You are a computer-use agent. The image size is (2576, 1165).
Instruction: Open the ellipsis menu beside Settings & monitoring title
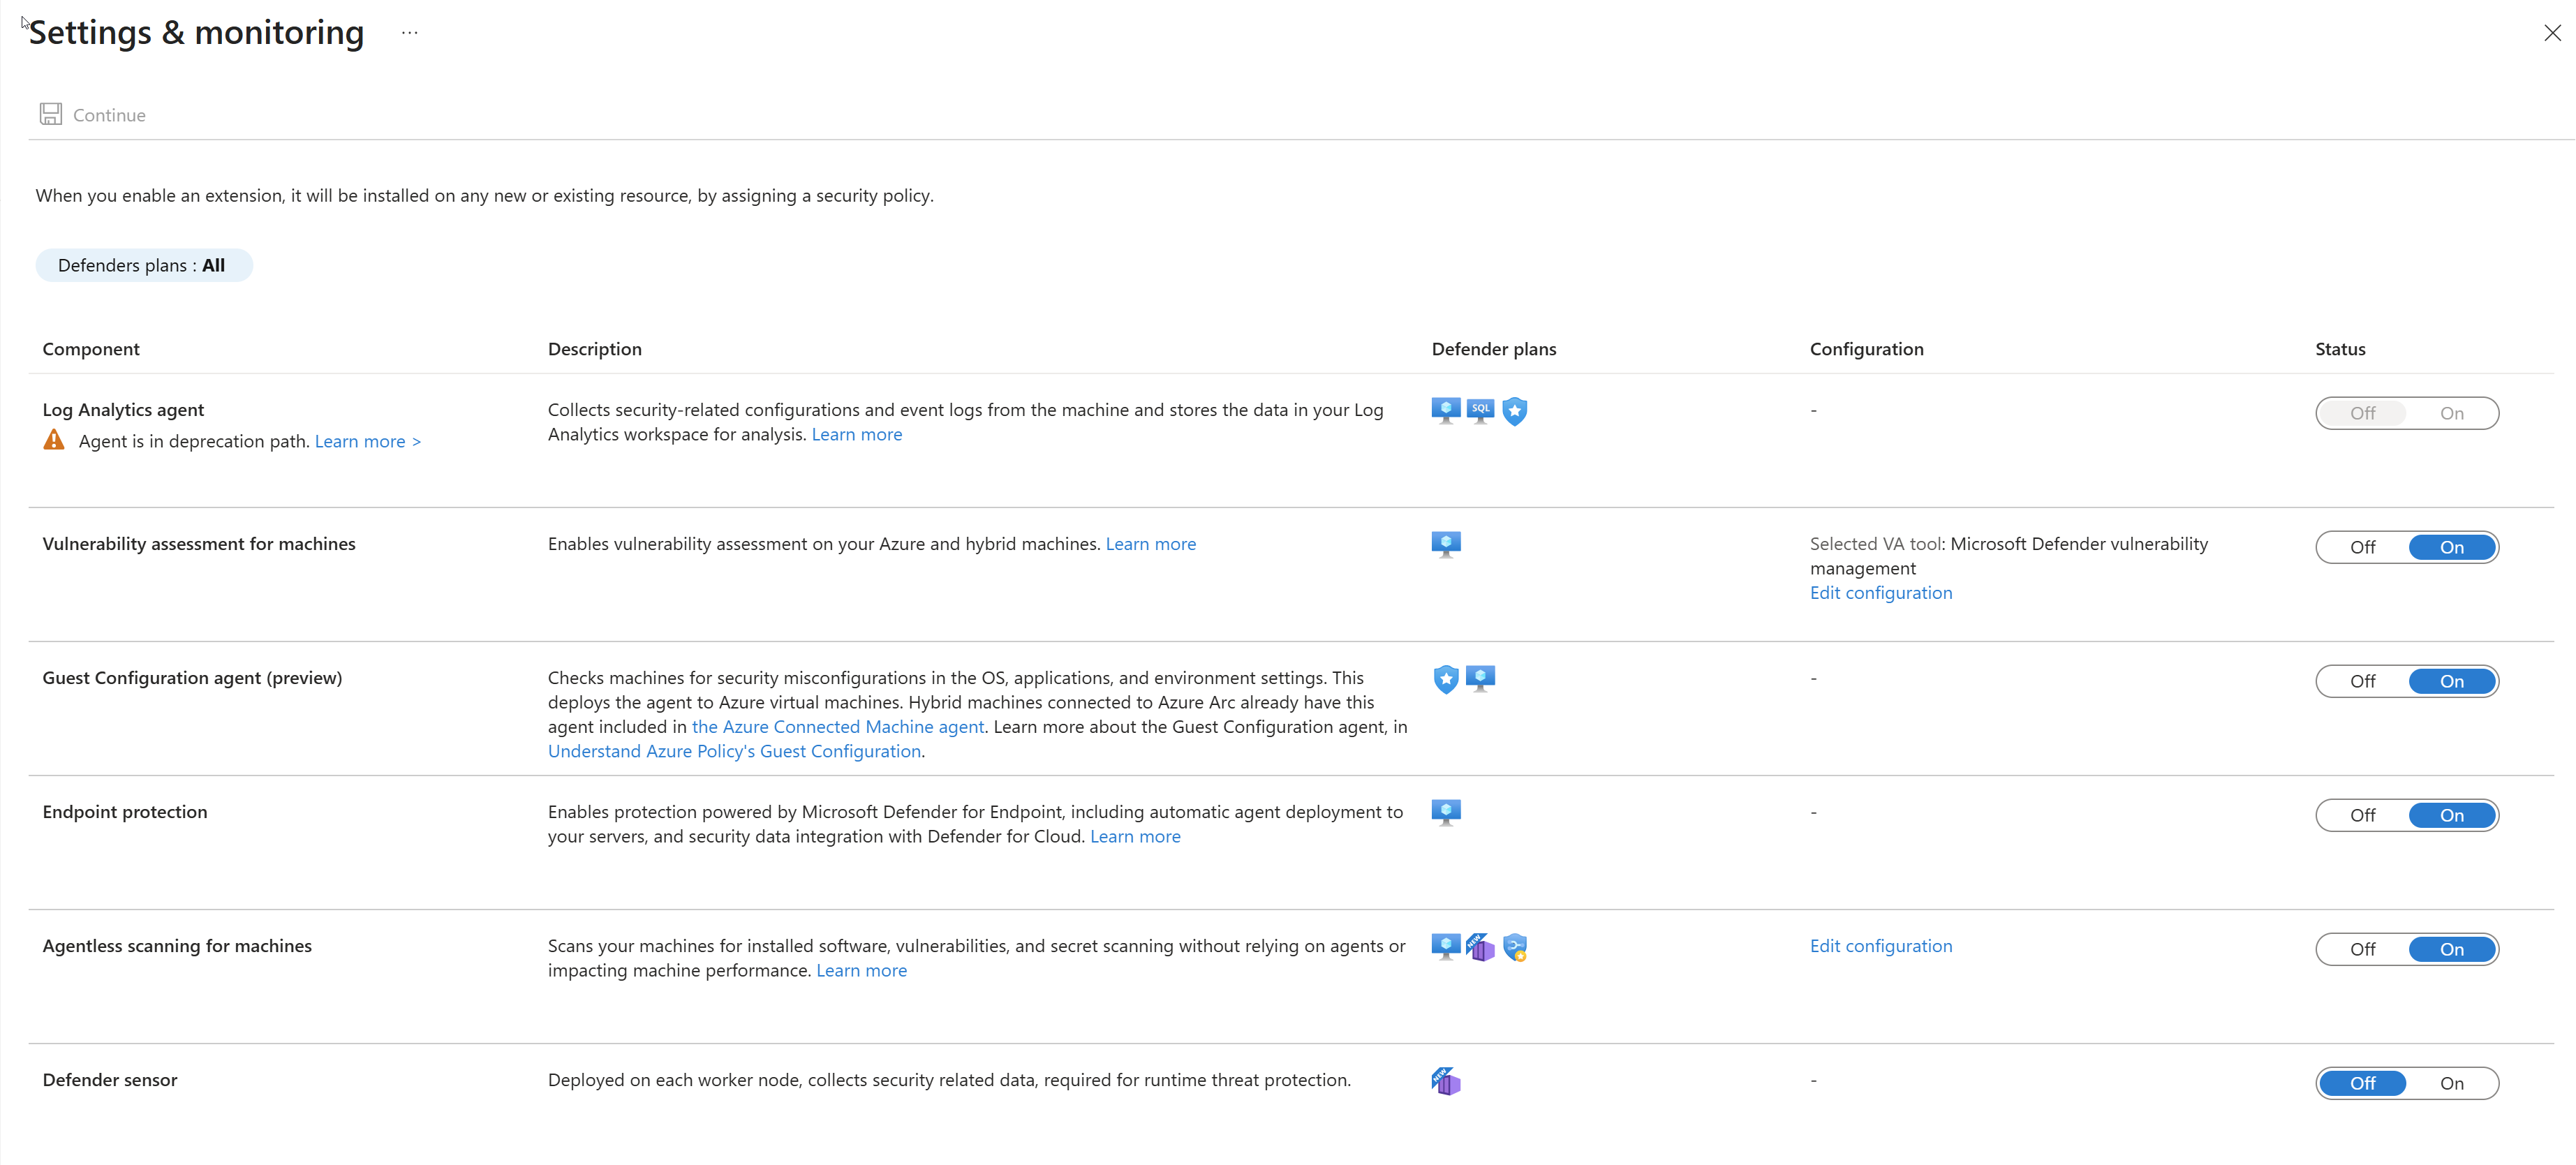tap(409, 33)
